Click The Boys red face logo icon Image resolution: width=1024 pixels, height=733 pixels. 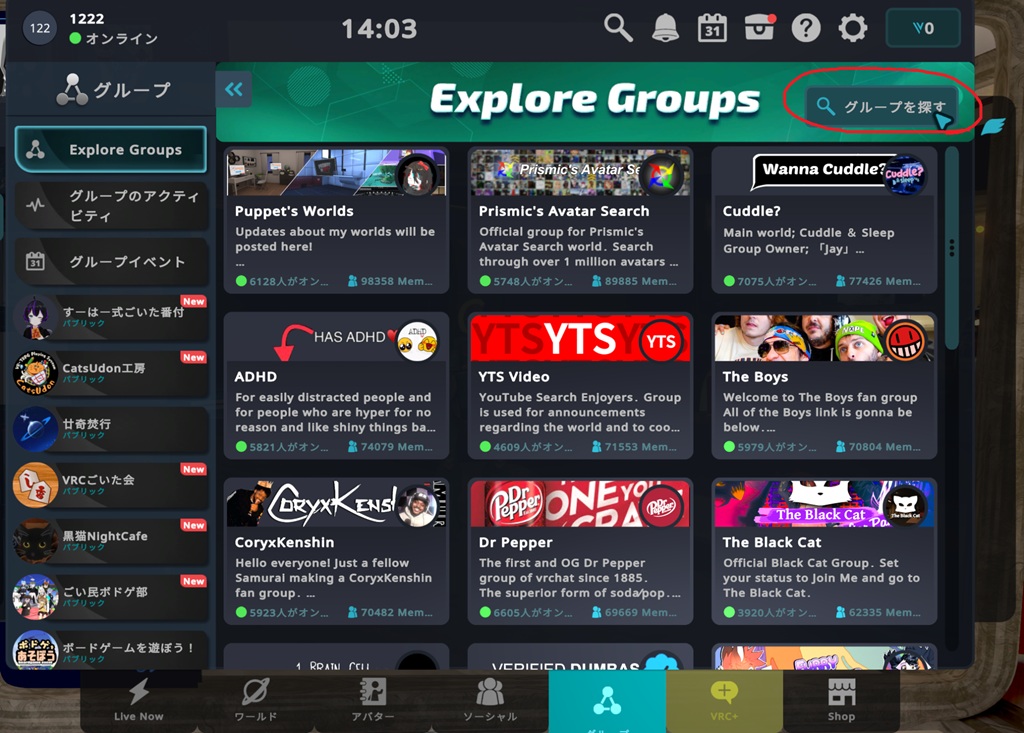pyautogui.click(x=904, y=341)
